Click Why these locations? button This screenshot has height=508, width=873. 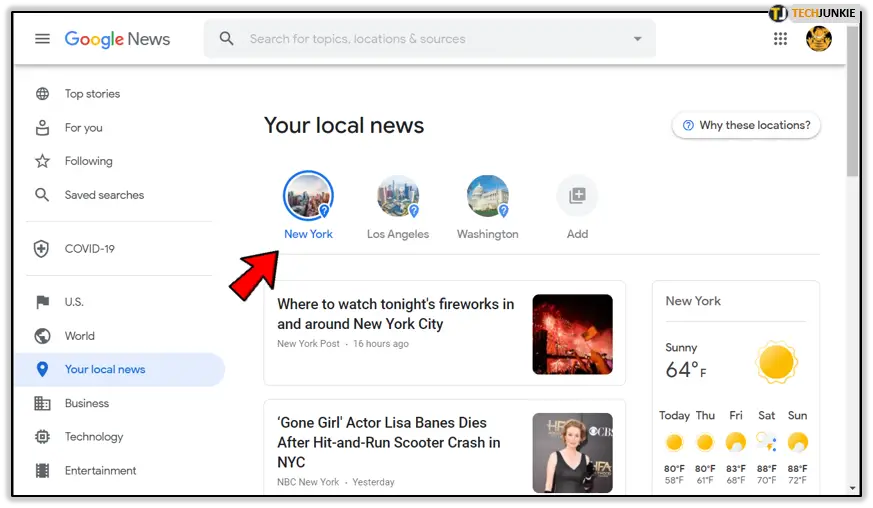point(746,125)
